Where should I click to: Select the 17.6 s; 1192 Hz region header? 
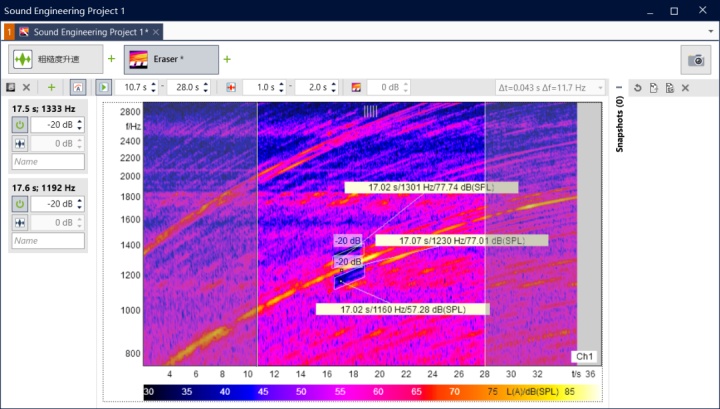coord(44,188)
